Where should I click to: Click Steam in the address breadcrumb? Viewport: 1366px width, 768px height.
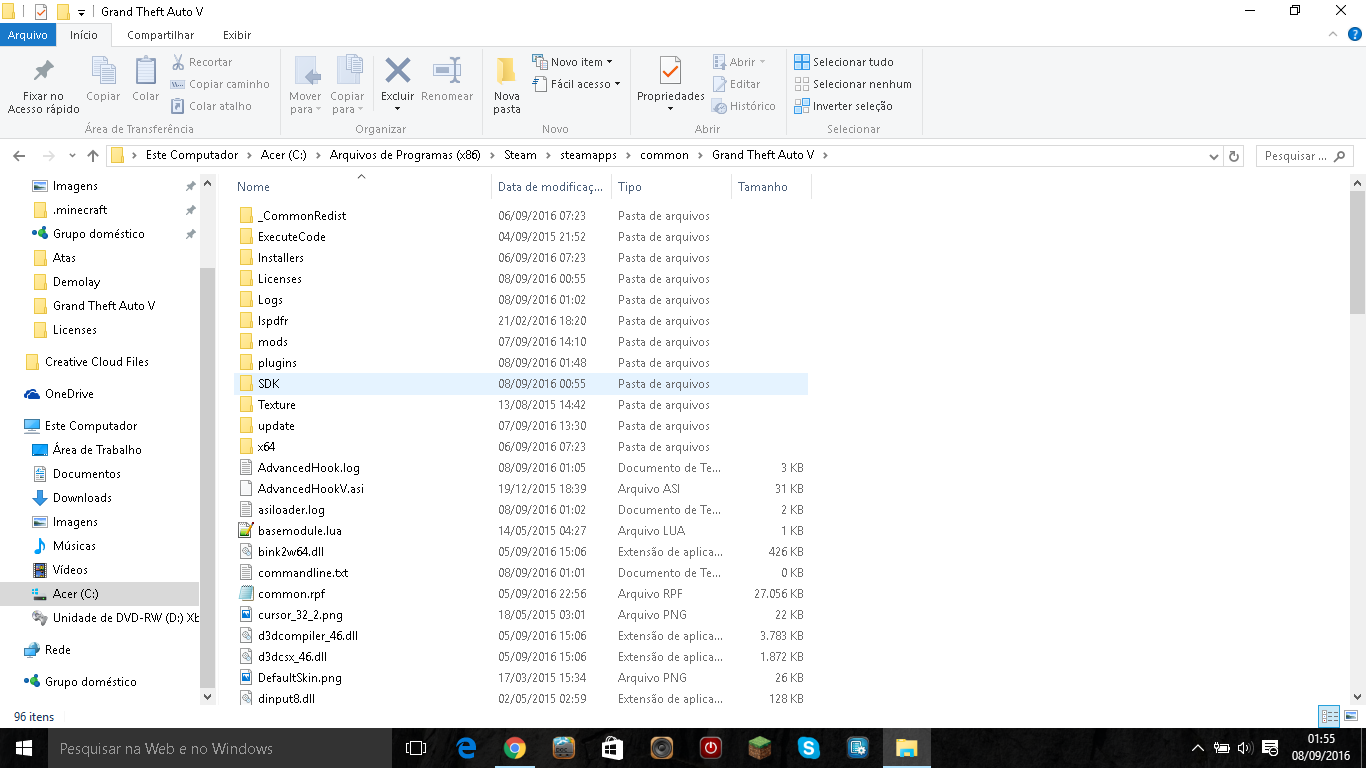point(520,155)
